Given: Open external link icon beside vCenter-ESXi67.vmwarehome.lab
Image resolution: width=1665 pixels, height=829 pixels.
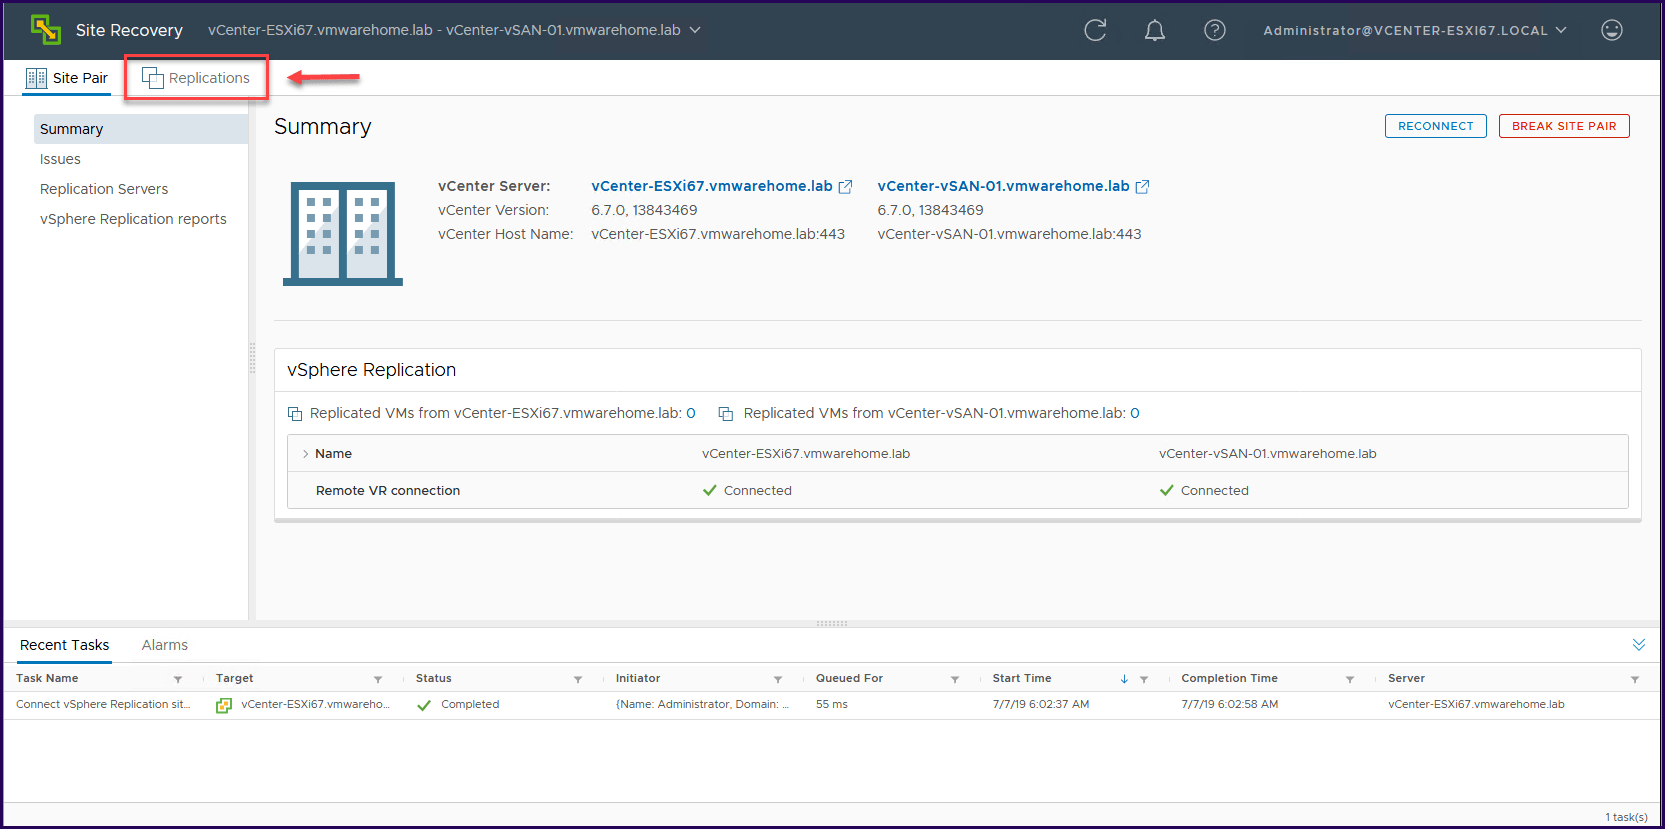Looking at the screenshot, I should point(845,187).
